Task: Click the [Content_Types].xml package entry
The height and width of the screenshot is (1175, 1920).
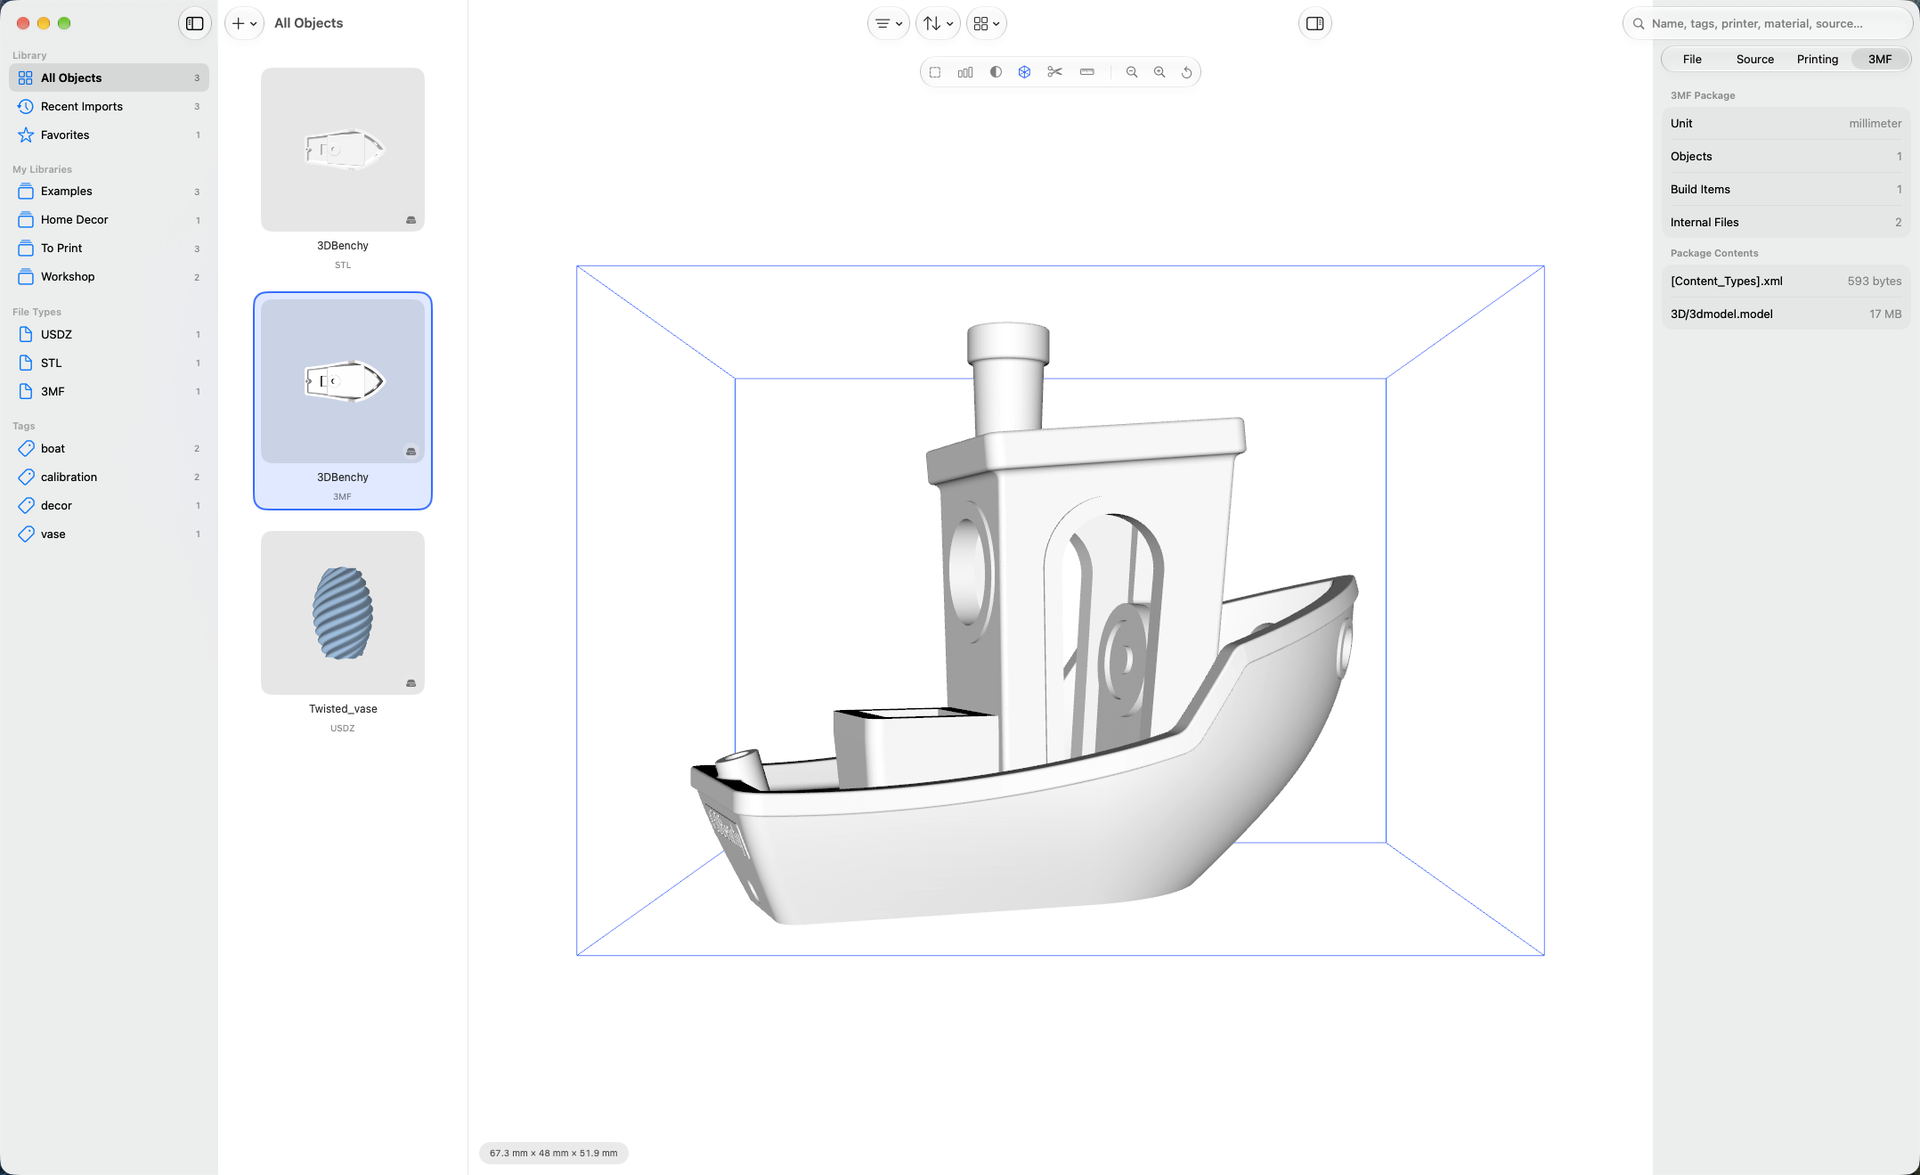Action: pos(1786,281)
